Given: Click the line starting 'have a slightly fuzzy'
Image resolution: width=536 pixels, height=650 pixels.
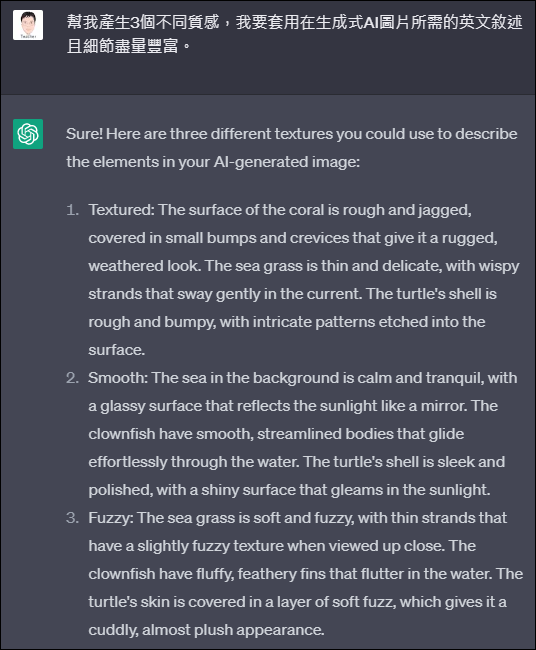Looking at the screenshot, I should [x=282, y=546].
